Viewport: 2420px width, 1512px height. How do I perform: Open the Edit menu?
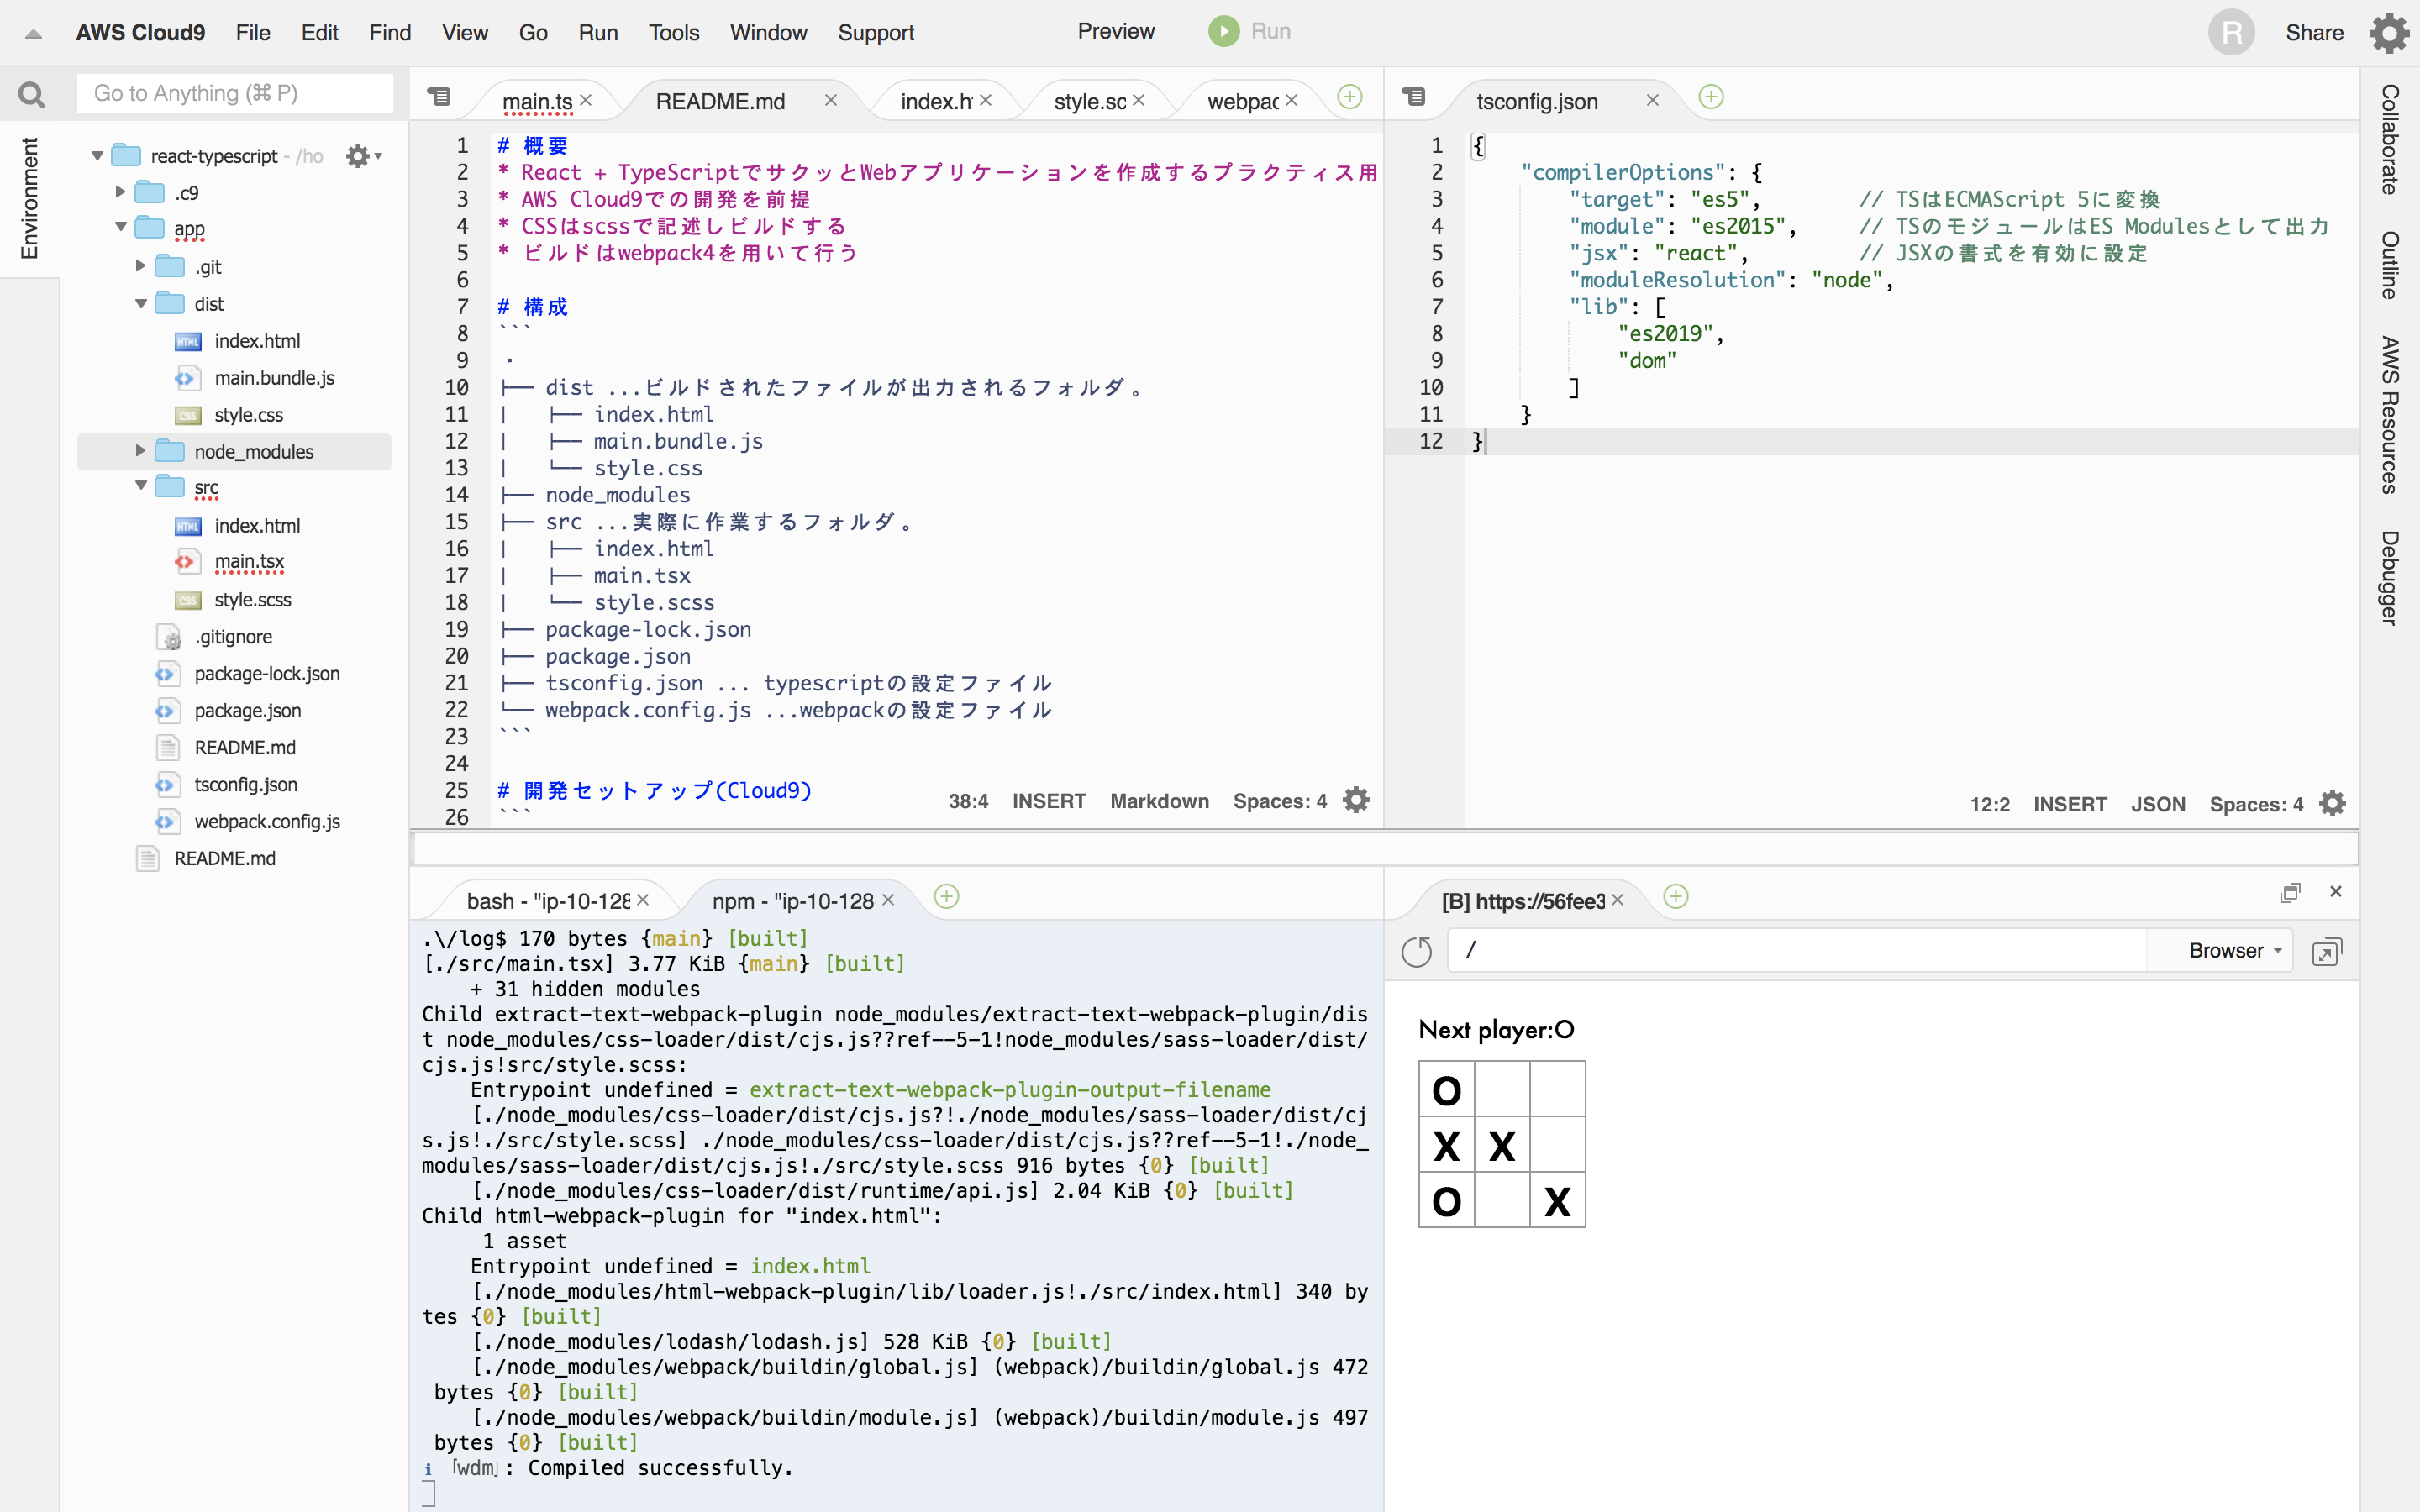(x=320, y=33)
